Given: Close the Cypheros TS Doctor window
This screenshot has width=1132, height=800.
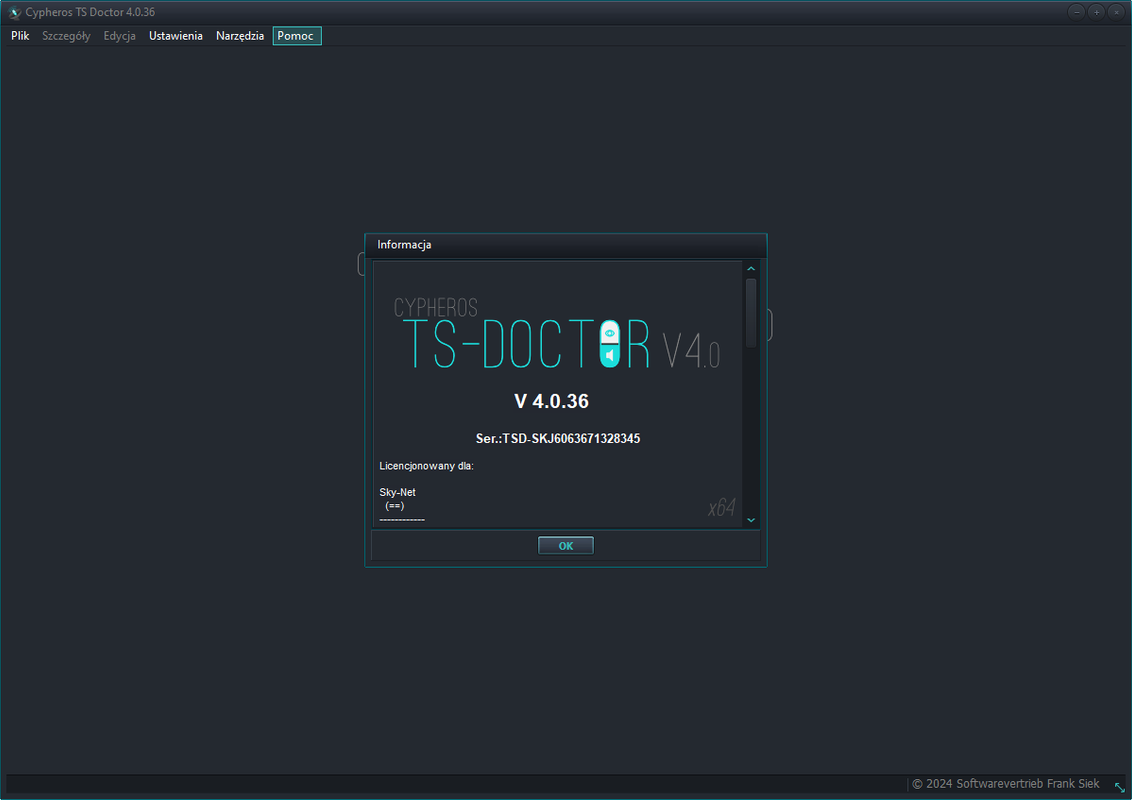Looking at the screenshot, I should [1116, 12].
